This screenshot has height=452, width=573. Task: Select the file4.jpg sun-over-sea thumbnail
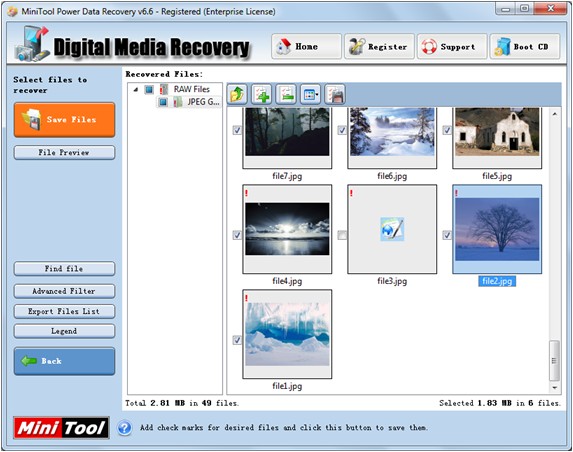[x=287, y=229]
